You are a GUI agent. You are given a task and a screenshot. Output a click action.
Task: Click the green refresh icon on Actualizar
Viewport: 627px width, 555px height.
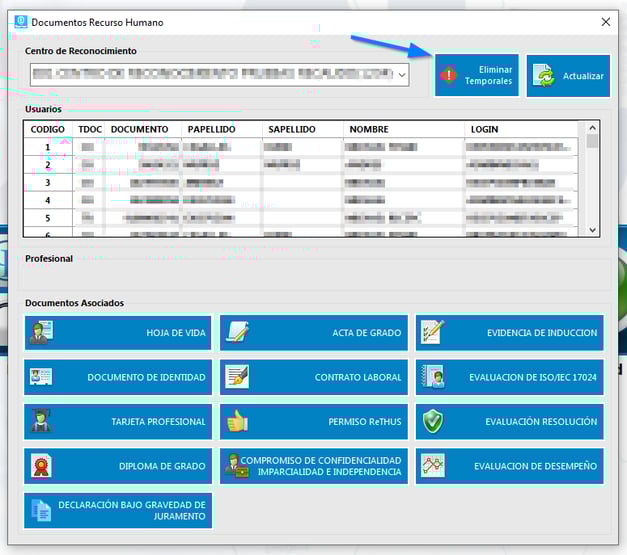tap(545, 76)
